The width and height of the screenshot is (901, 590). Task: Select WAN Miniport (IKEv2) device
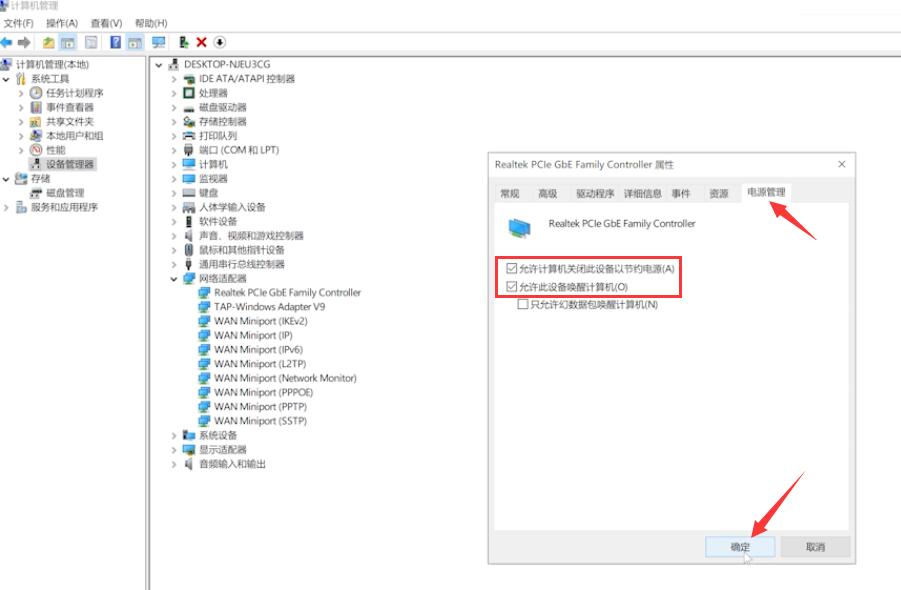(260, 321)
